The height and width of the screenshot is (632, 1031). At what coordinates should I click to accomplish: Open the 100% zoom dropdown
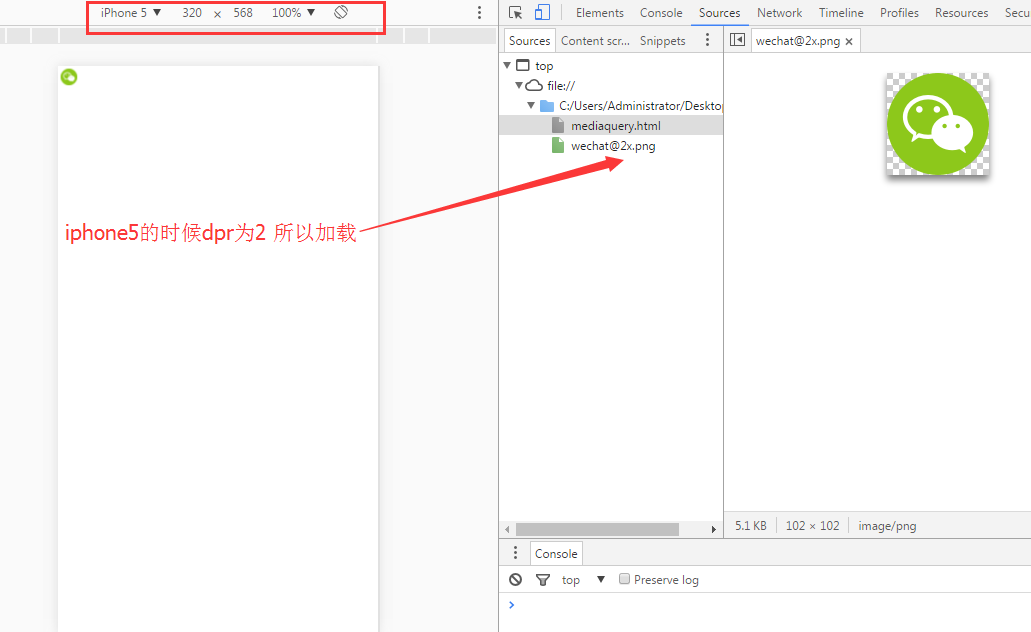pos(293,12)
